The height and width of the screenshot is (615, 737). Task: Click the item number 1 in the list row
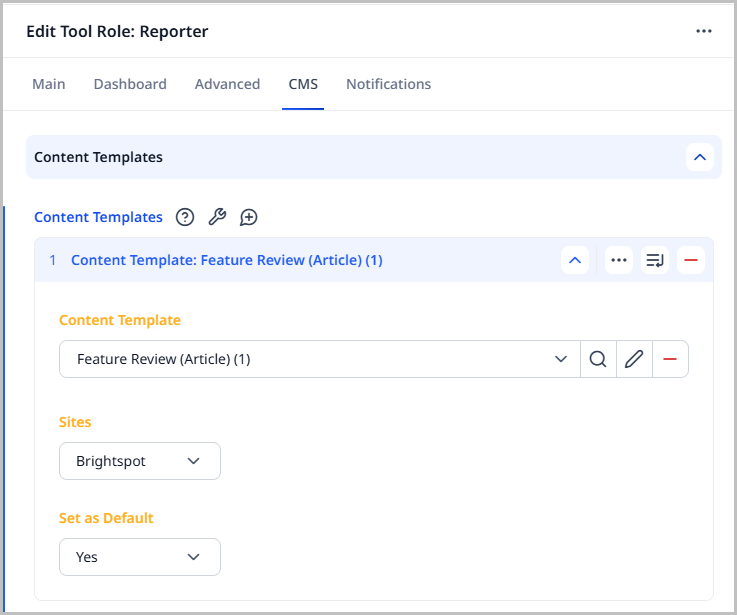click(53, 260)
